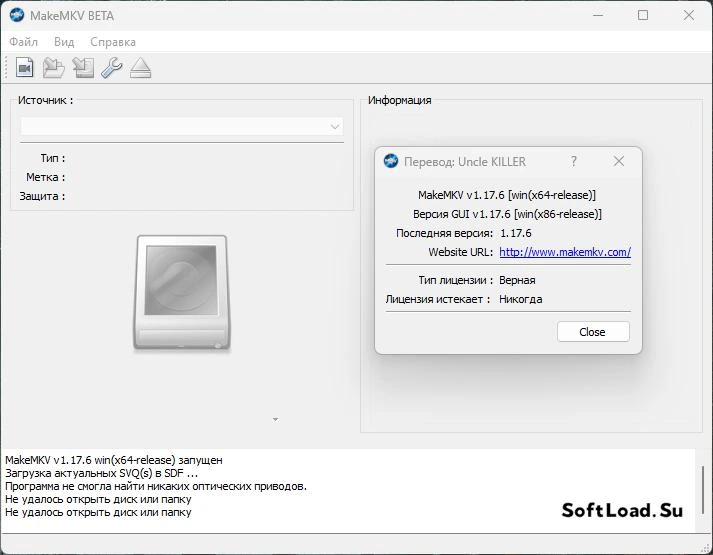Click the small arrow below drive image
Screen dimensions: 713x555
point(275,419)
